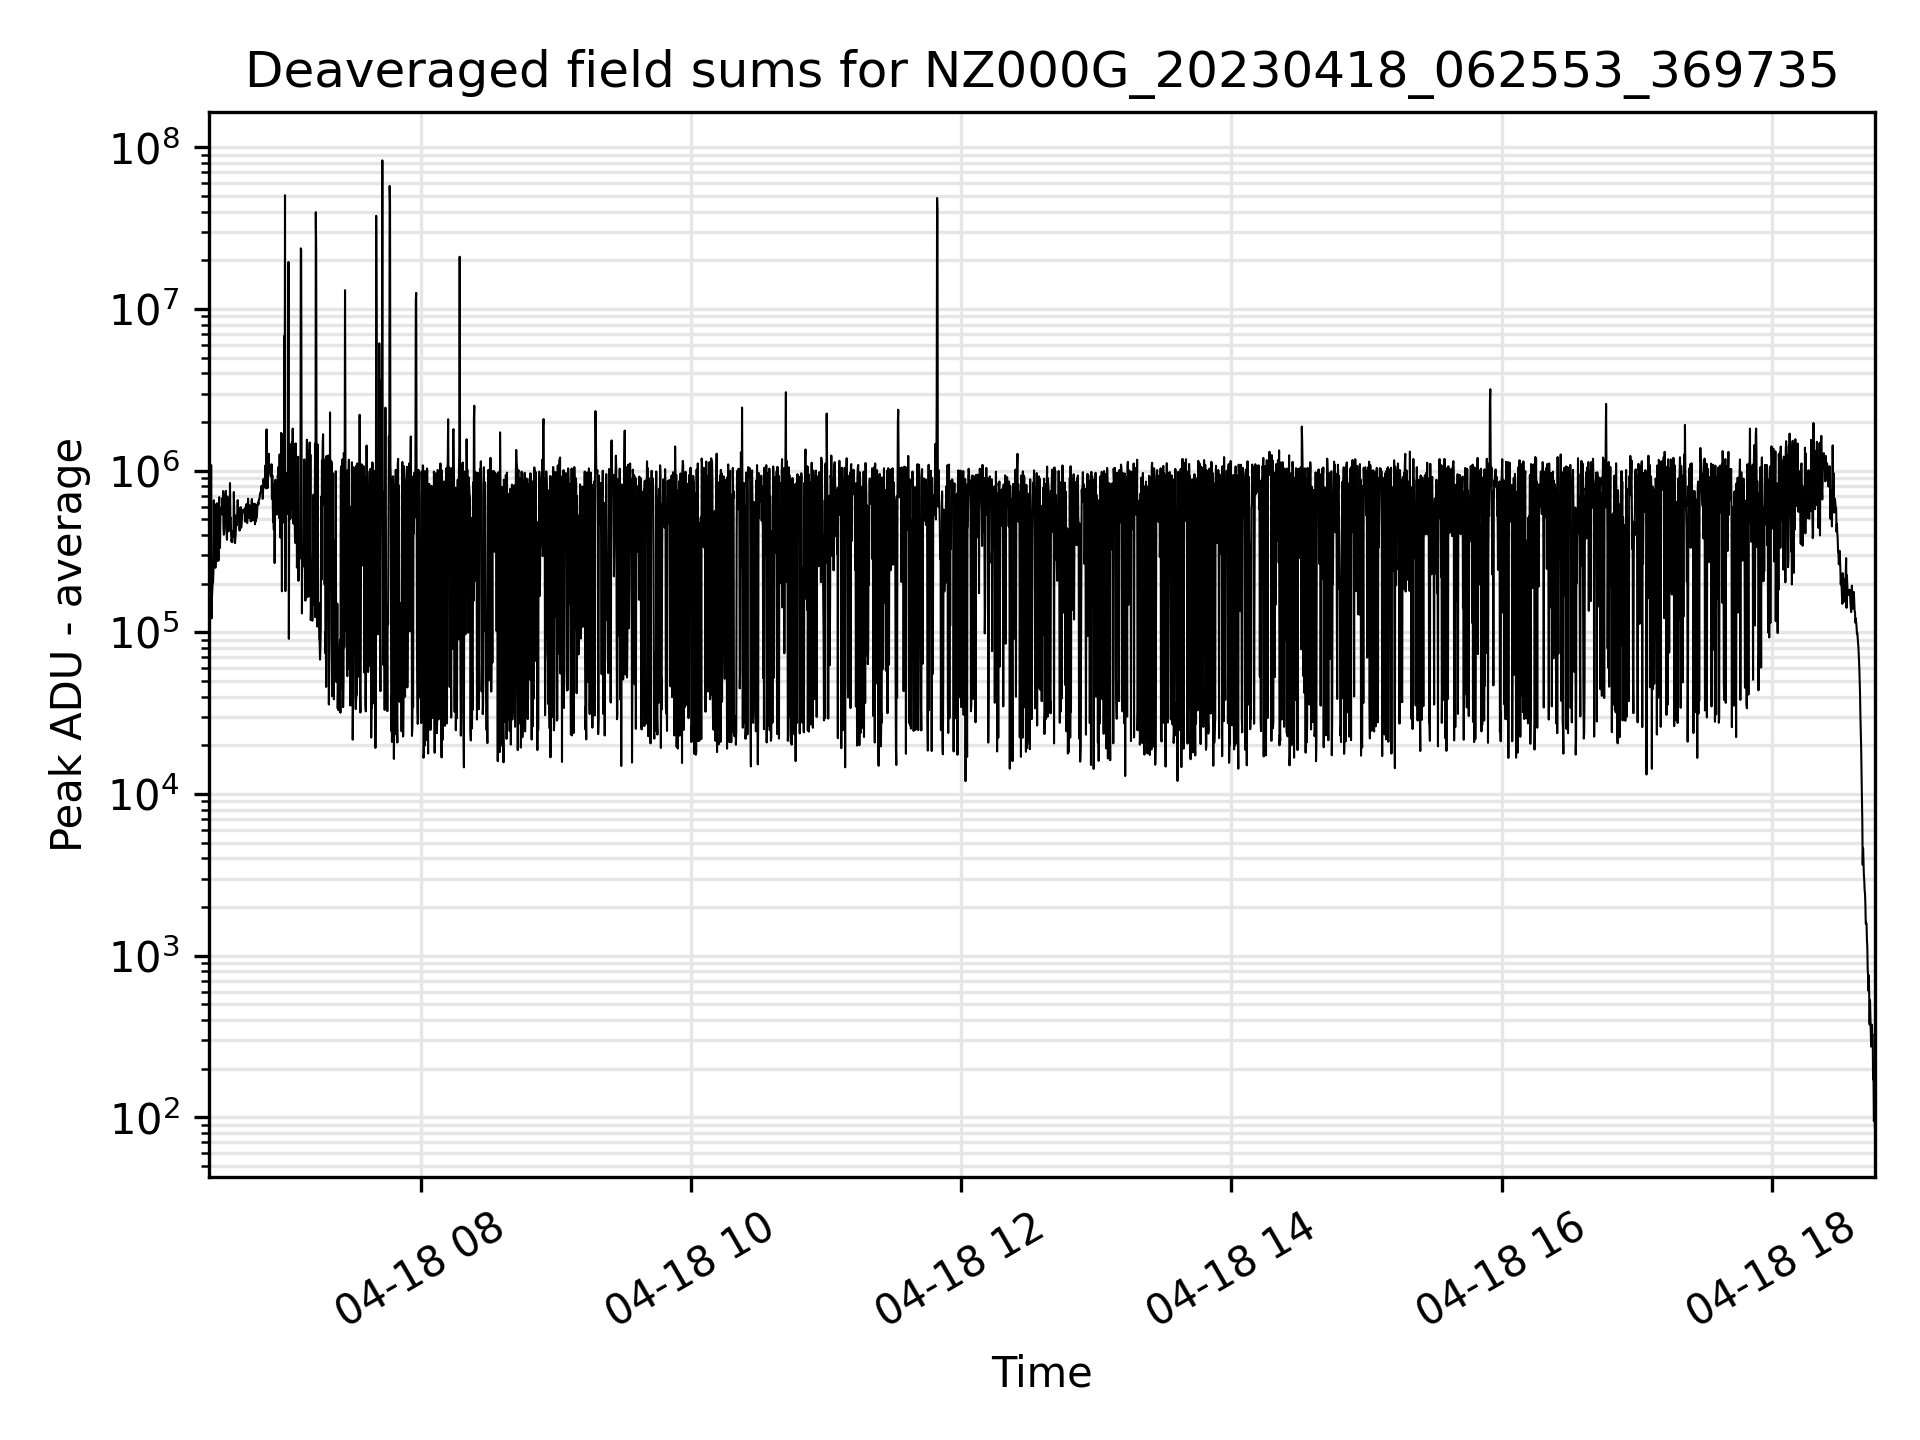Click the x tick label '04-18 08'
The image size is (1920, 1440).
[420, 1270]
